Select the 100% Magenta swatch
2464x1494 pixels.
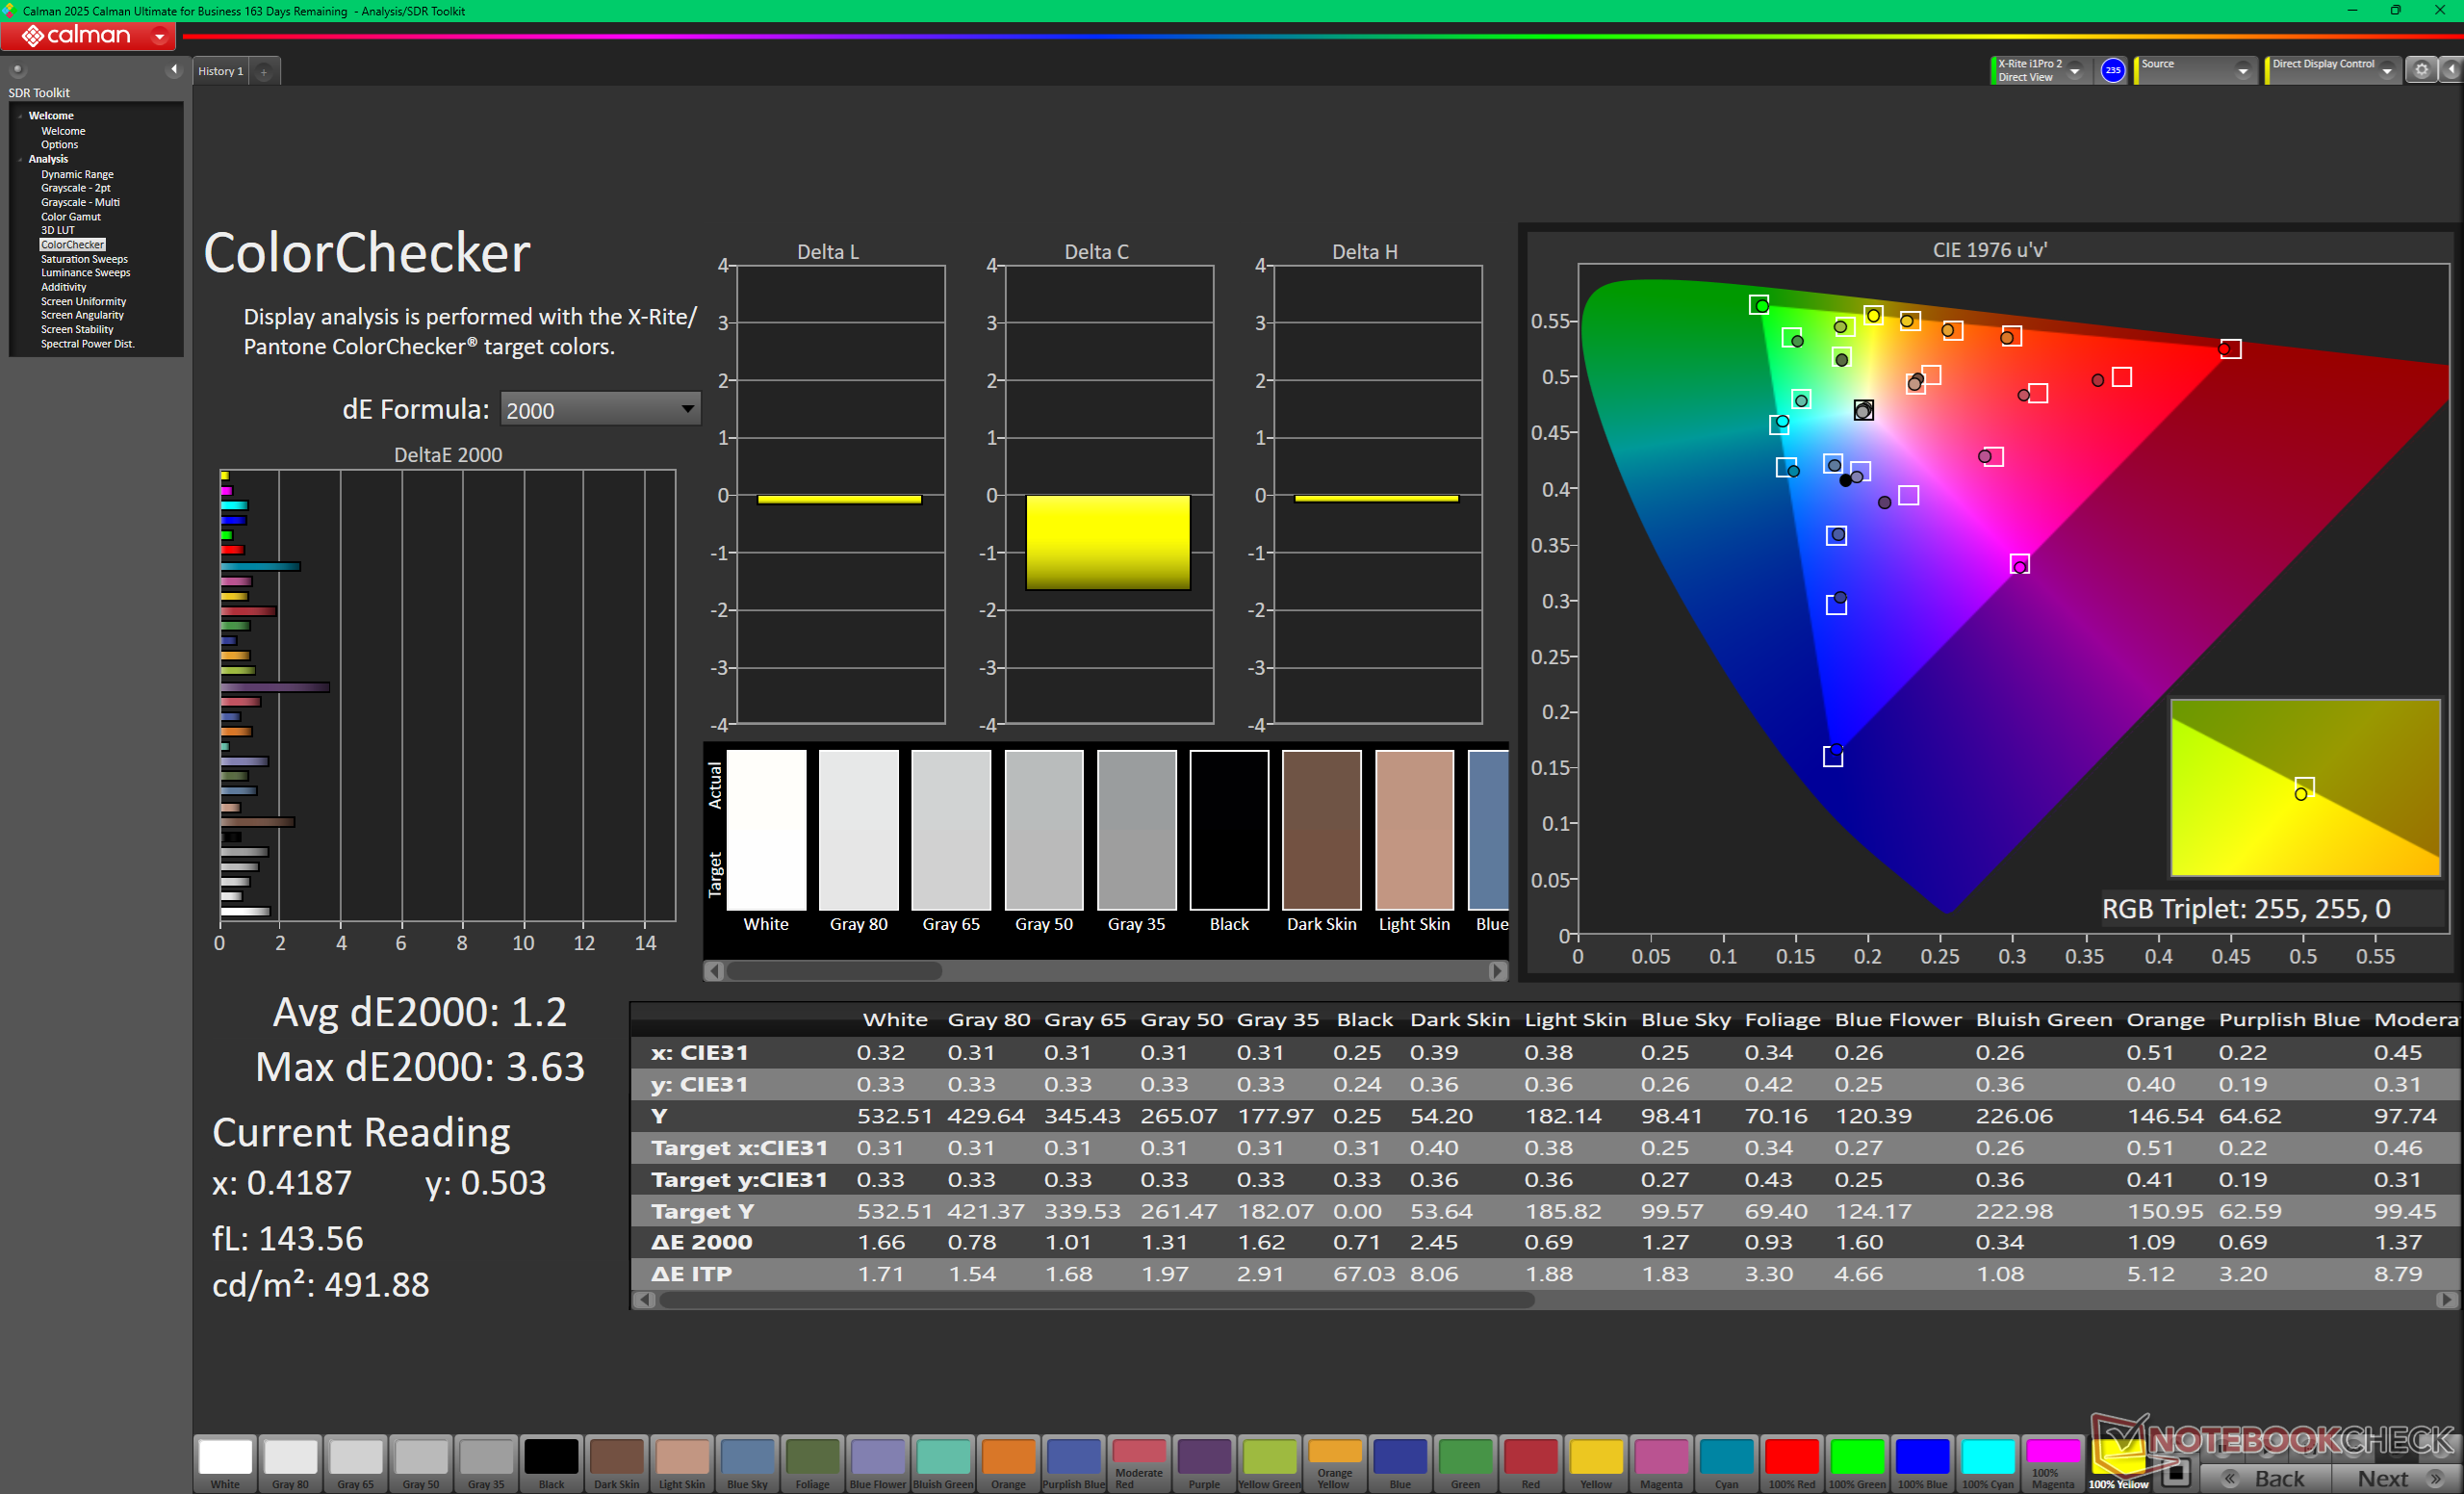2053,1464
